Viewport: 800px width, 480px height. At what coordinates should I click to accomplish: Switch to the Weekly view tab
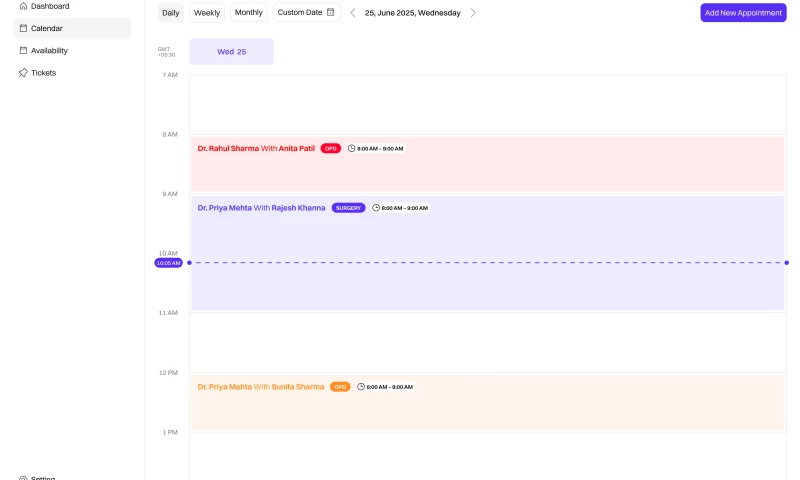coord(207,13)
